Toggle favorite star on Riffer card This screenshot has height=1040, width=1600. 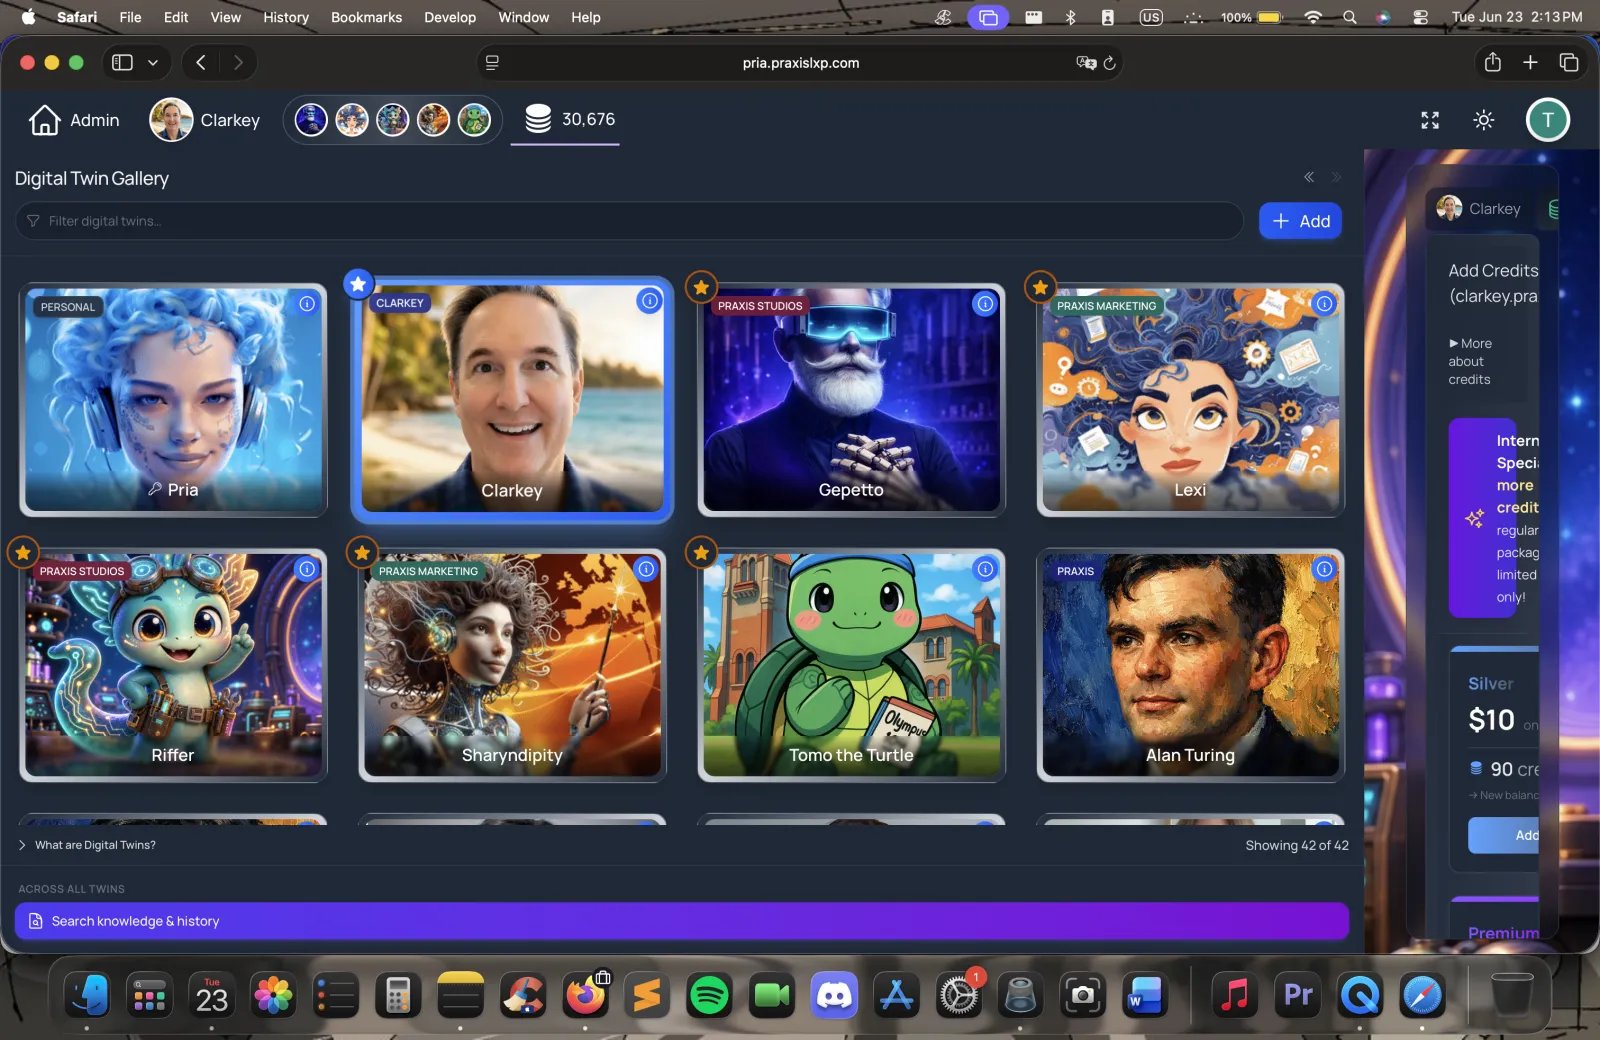coord(22,552)
